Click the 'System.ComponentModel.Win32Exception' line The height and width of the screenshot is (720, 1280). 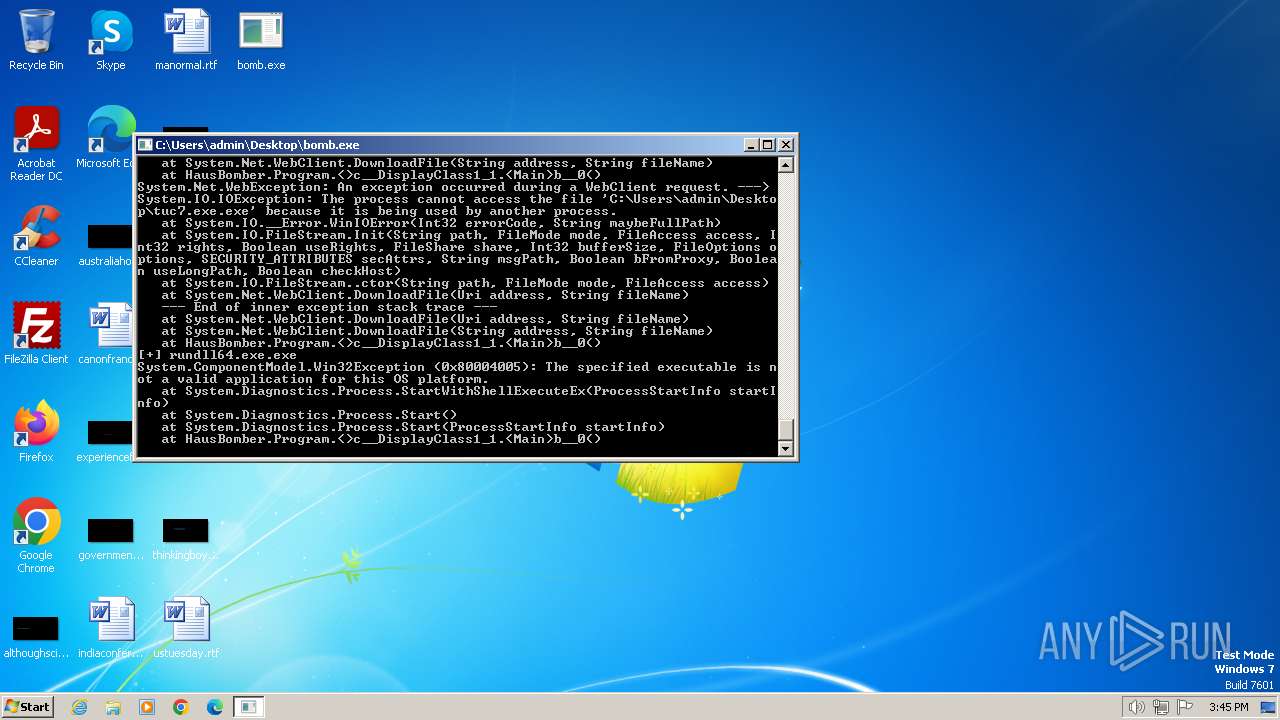click(457, 367)
